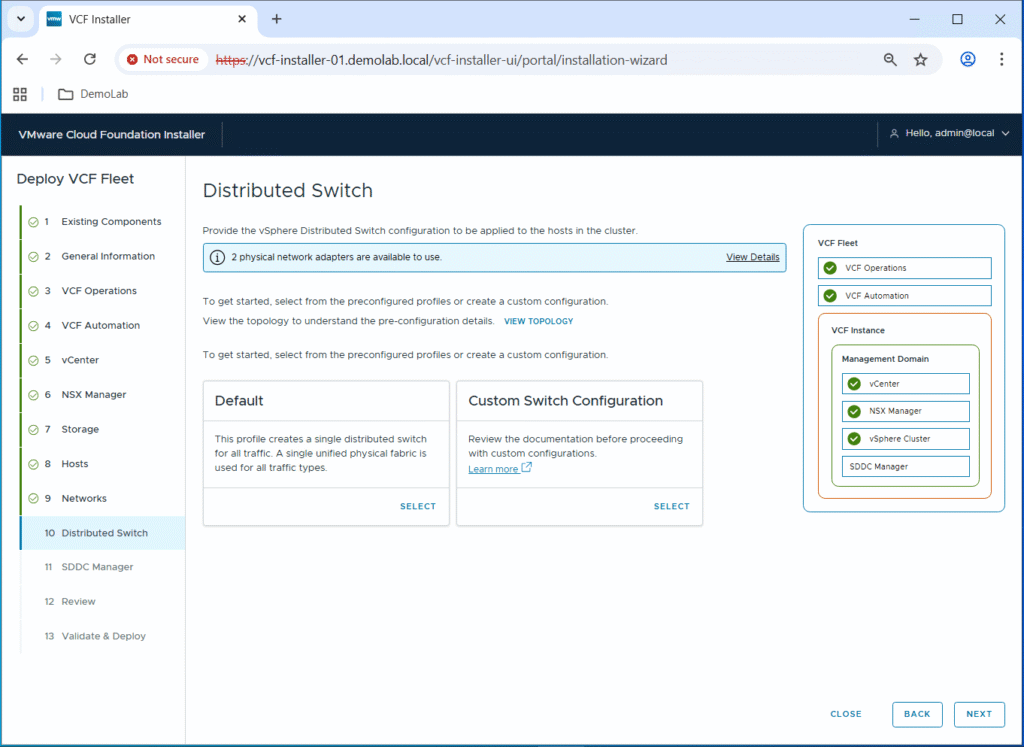Expand the Hello, admin@local user menu
The image size is (1024, 747).
[x=949, y=134]
